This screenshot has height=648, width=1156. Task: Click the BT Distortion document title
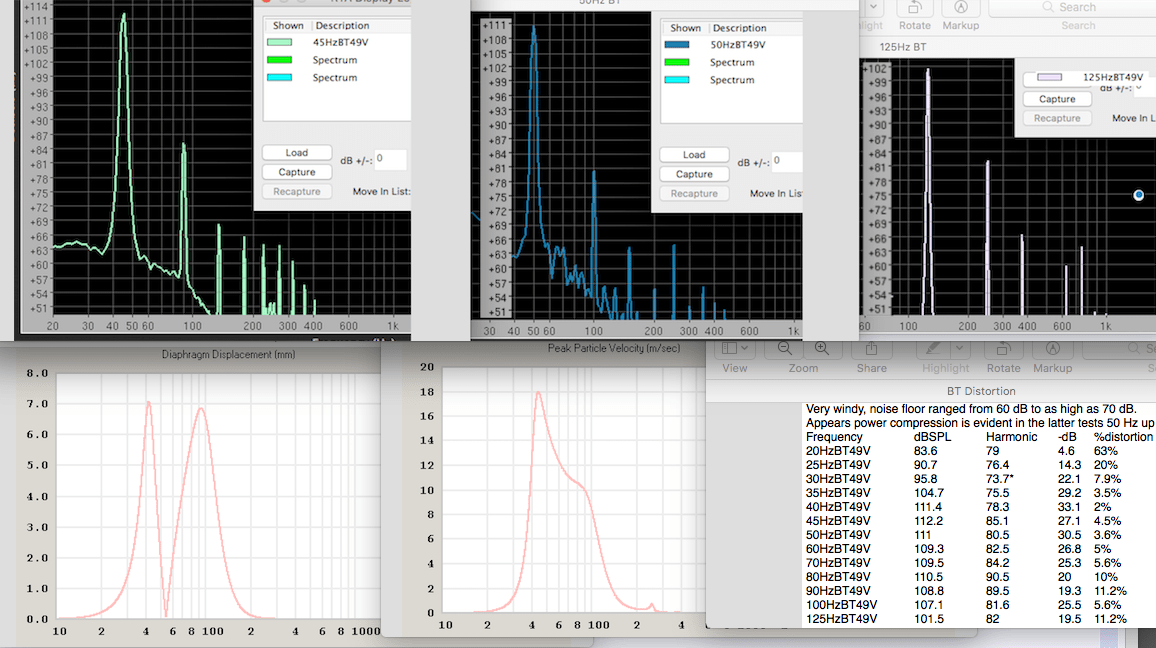tap(981, 391)
